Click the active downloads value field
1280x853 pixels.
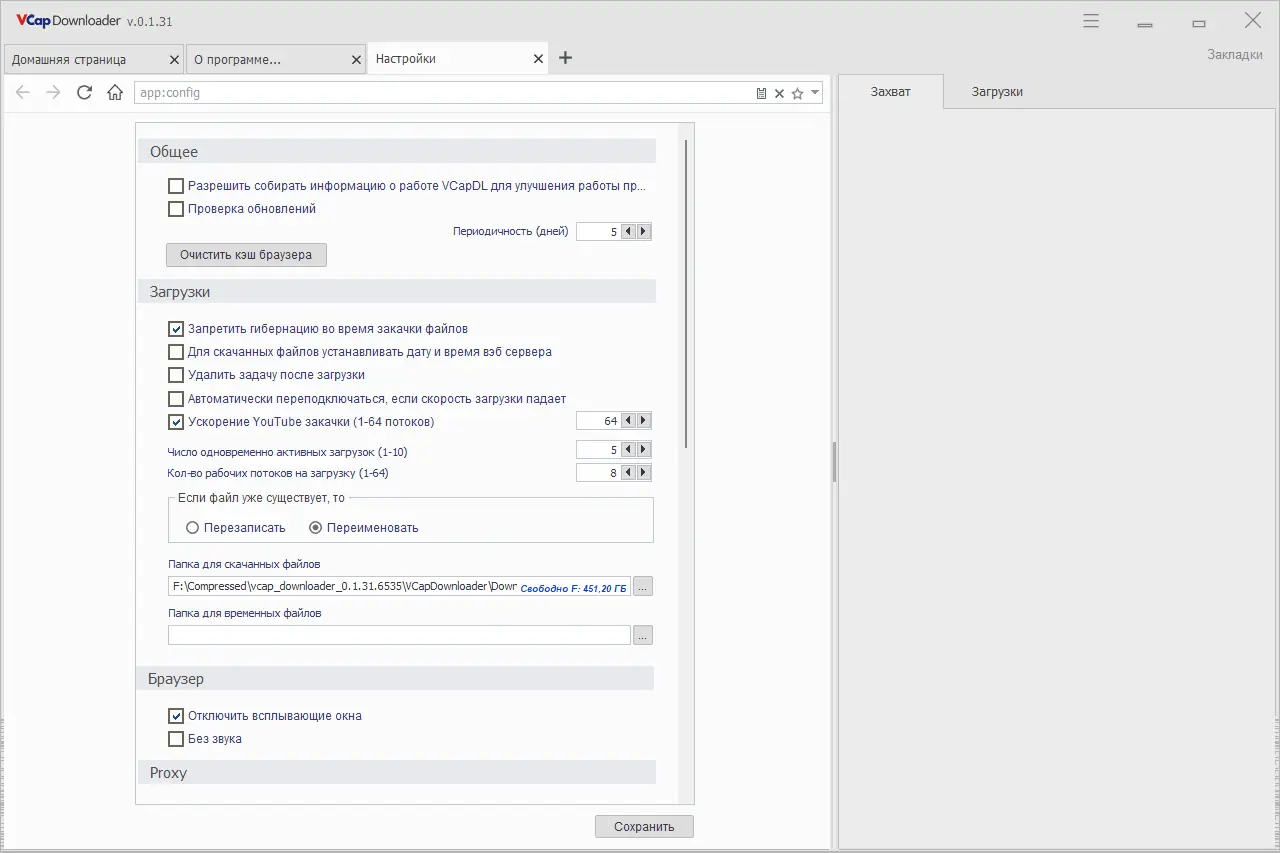[599, 451]
